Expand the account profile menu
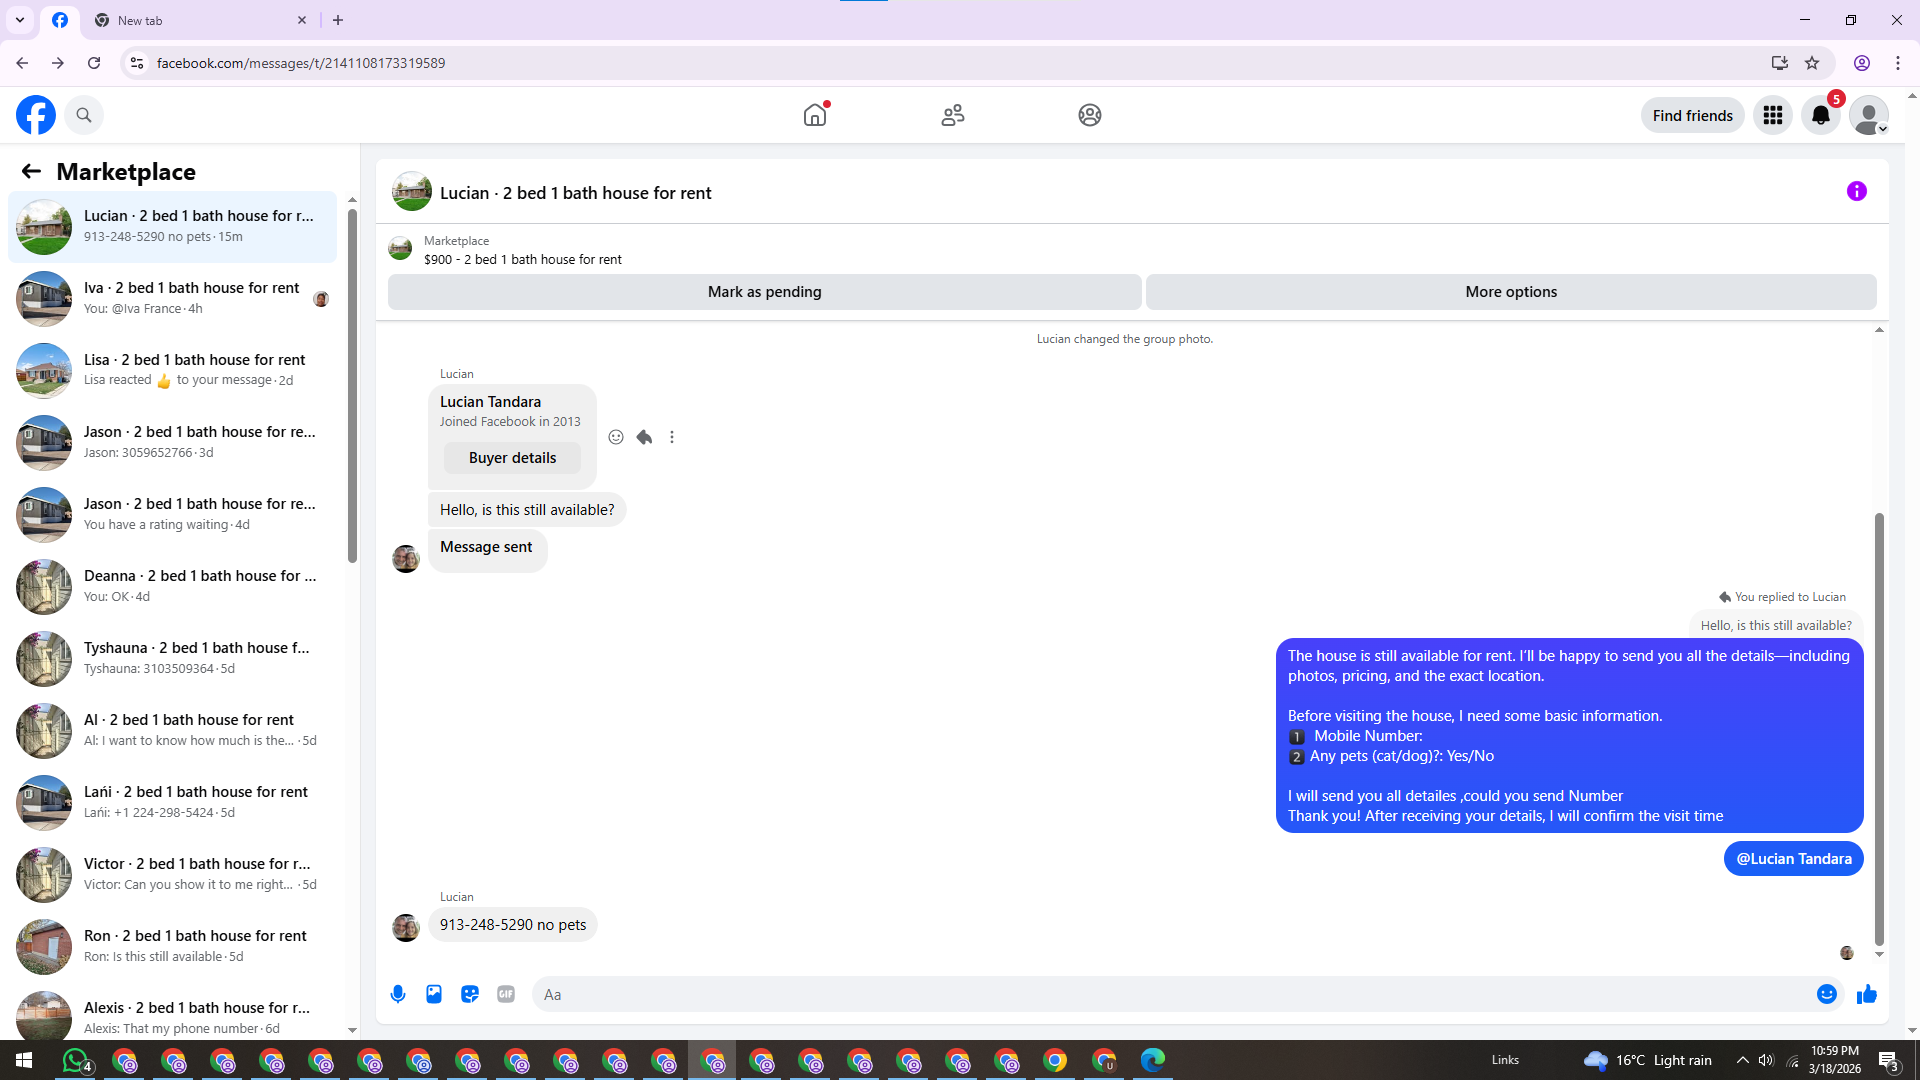The width and height of the screenshot is (1920, 1080). [1868, 115]
